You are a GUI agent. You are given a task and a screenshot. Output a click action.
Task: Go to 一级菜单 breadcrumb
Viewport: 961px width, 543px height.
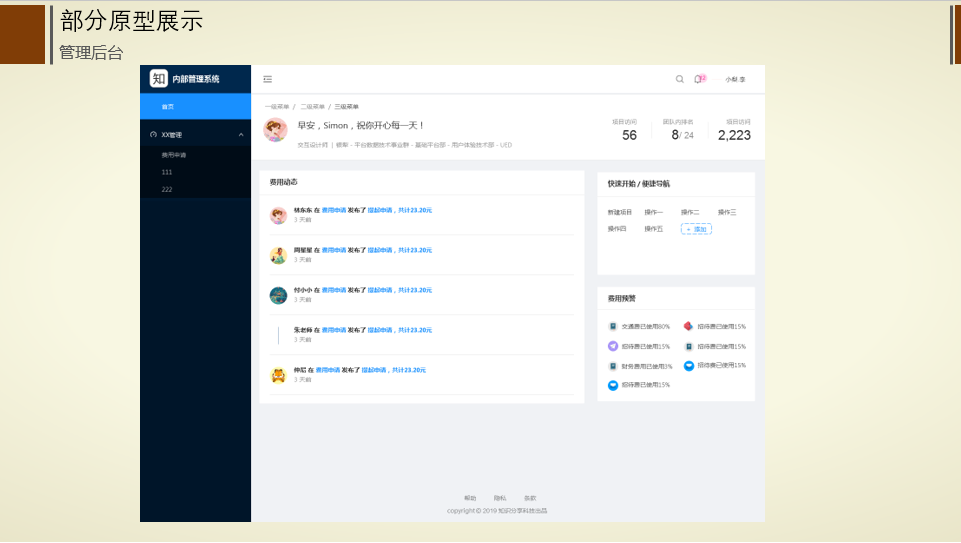pyautogui.click(x=277, y=107)
